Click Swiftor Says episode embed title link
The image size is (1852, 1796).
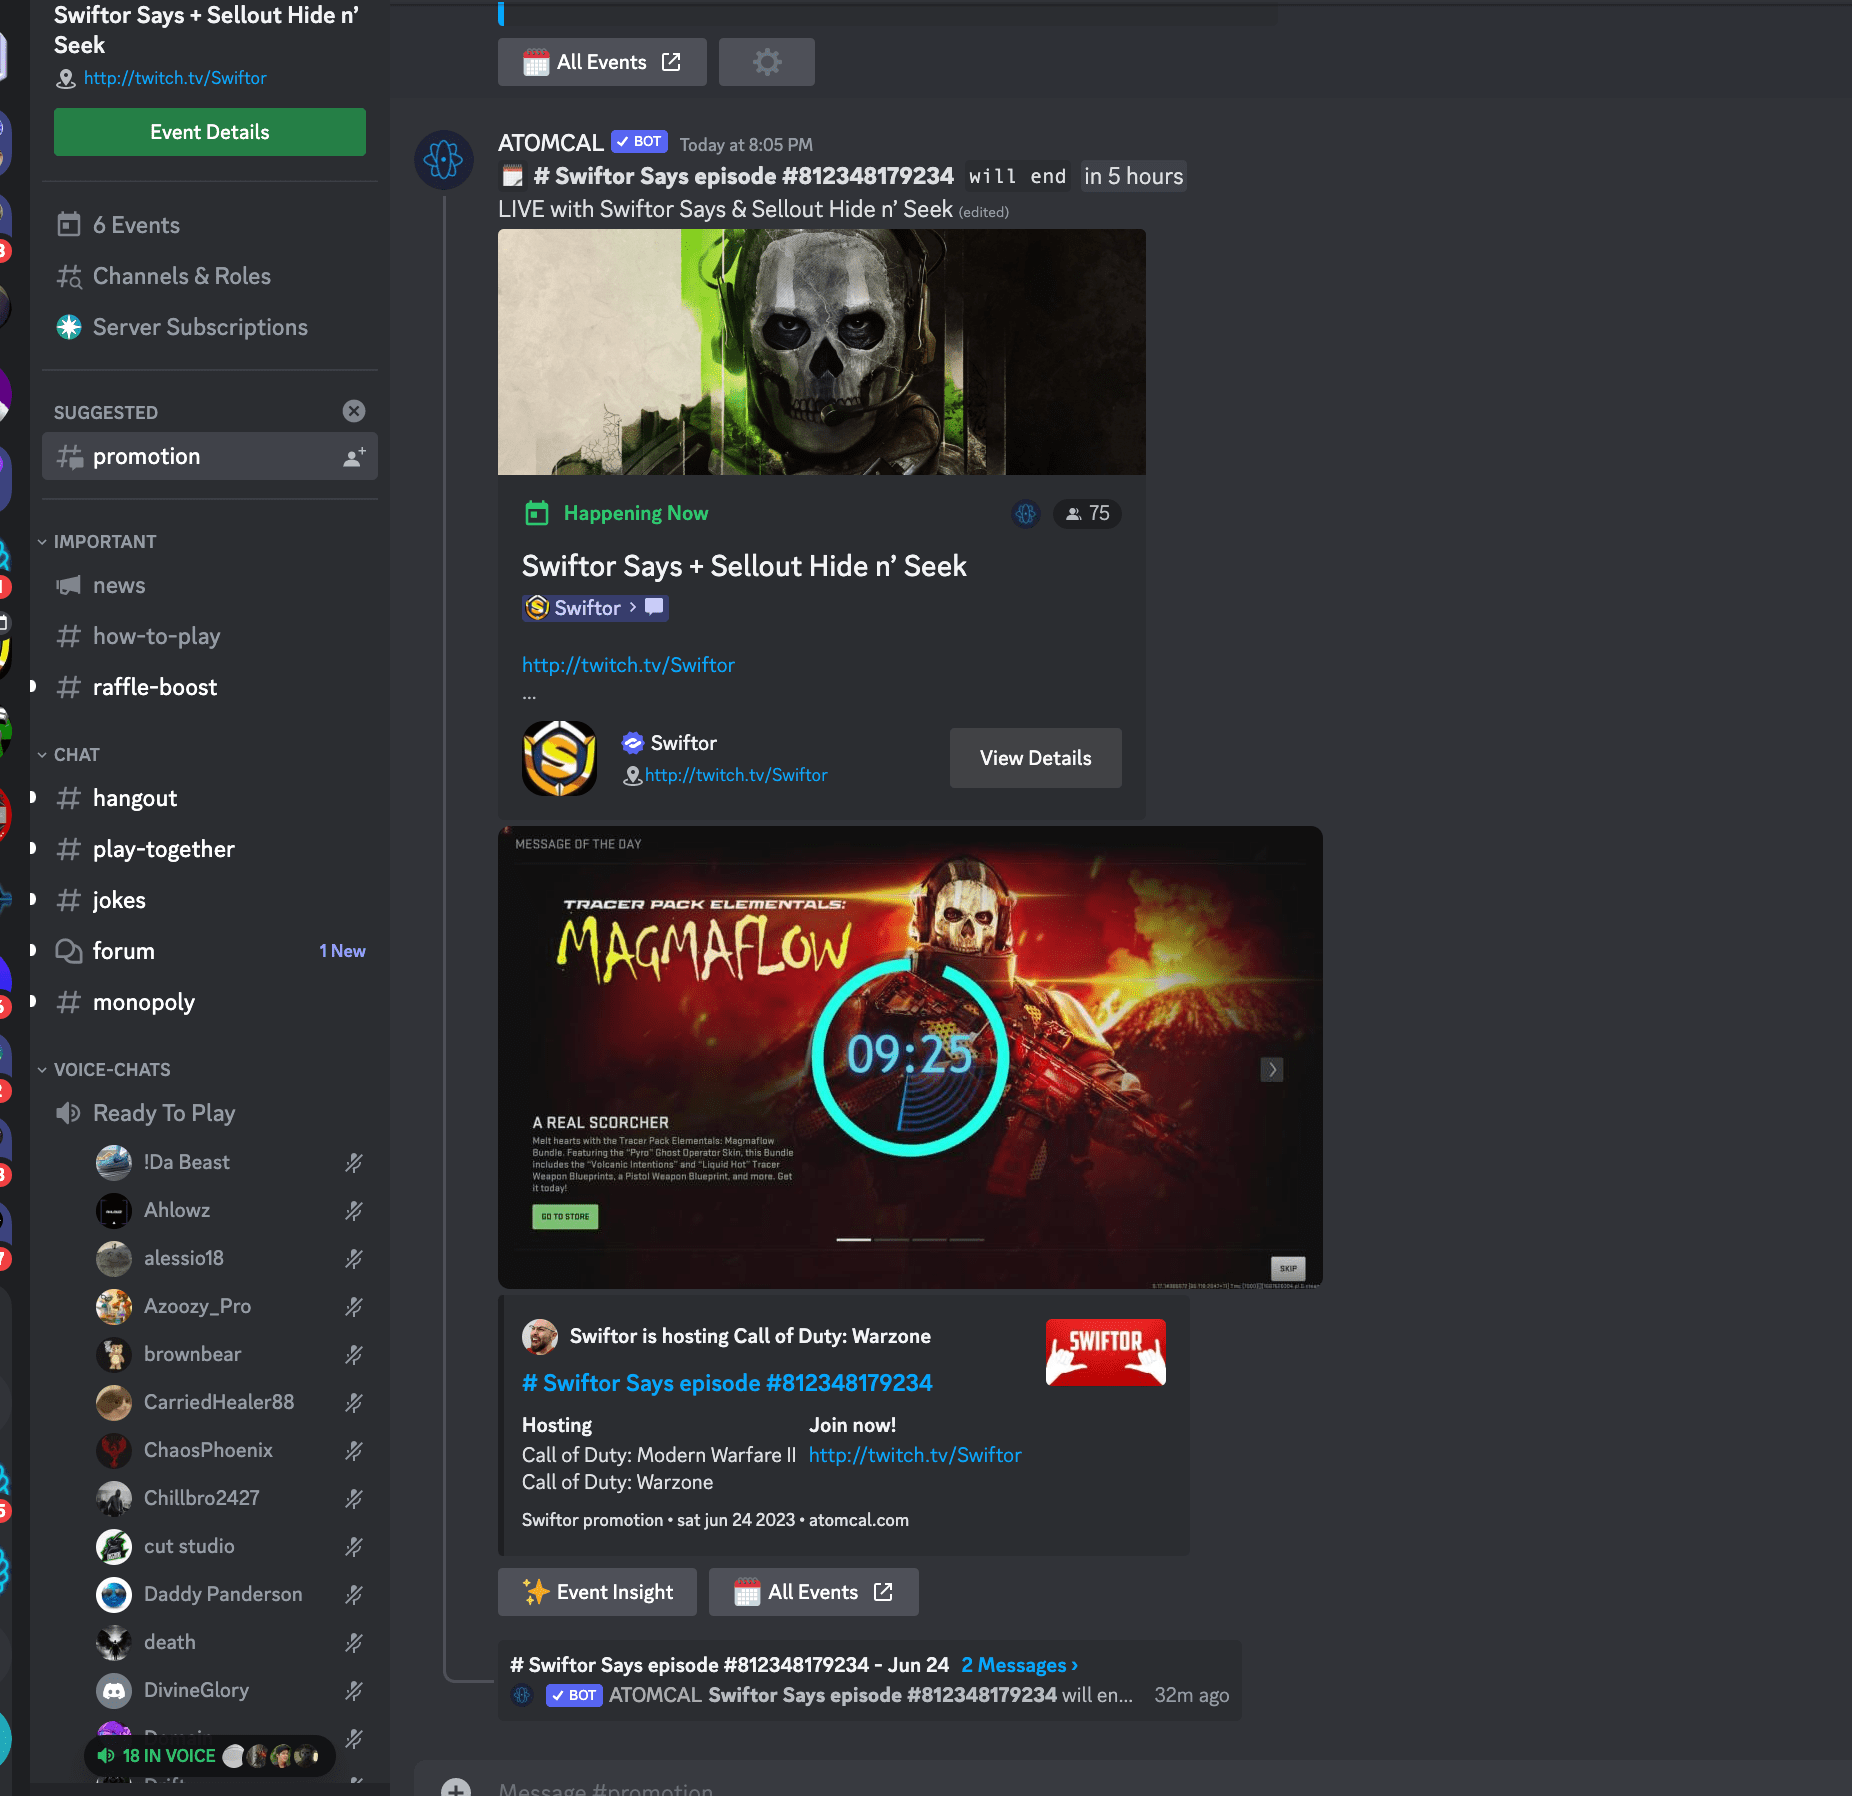[727, 1383]
